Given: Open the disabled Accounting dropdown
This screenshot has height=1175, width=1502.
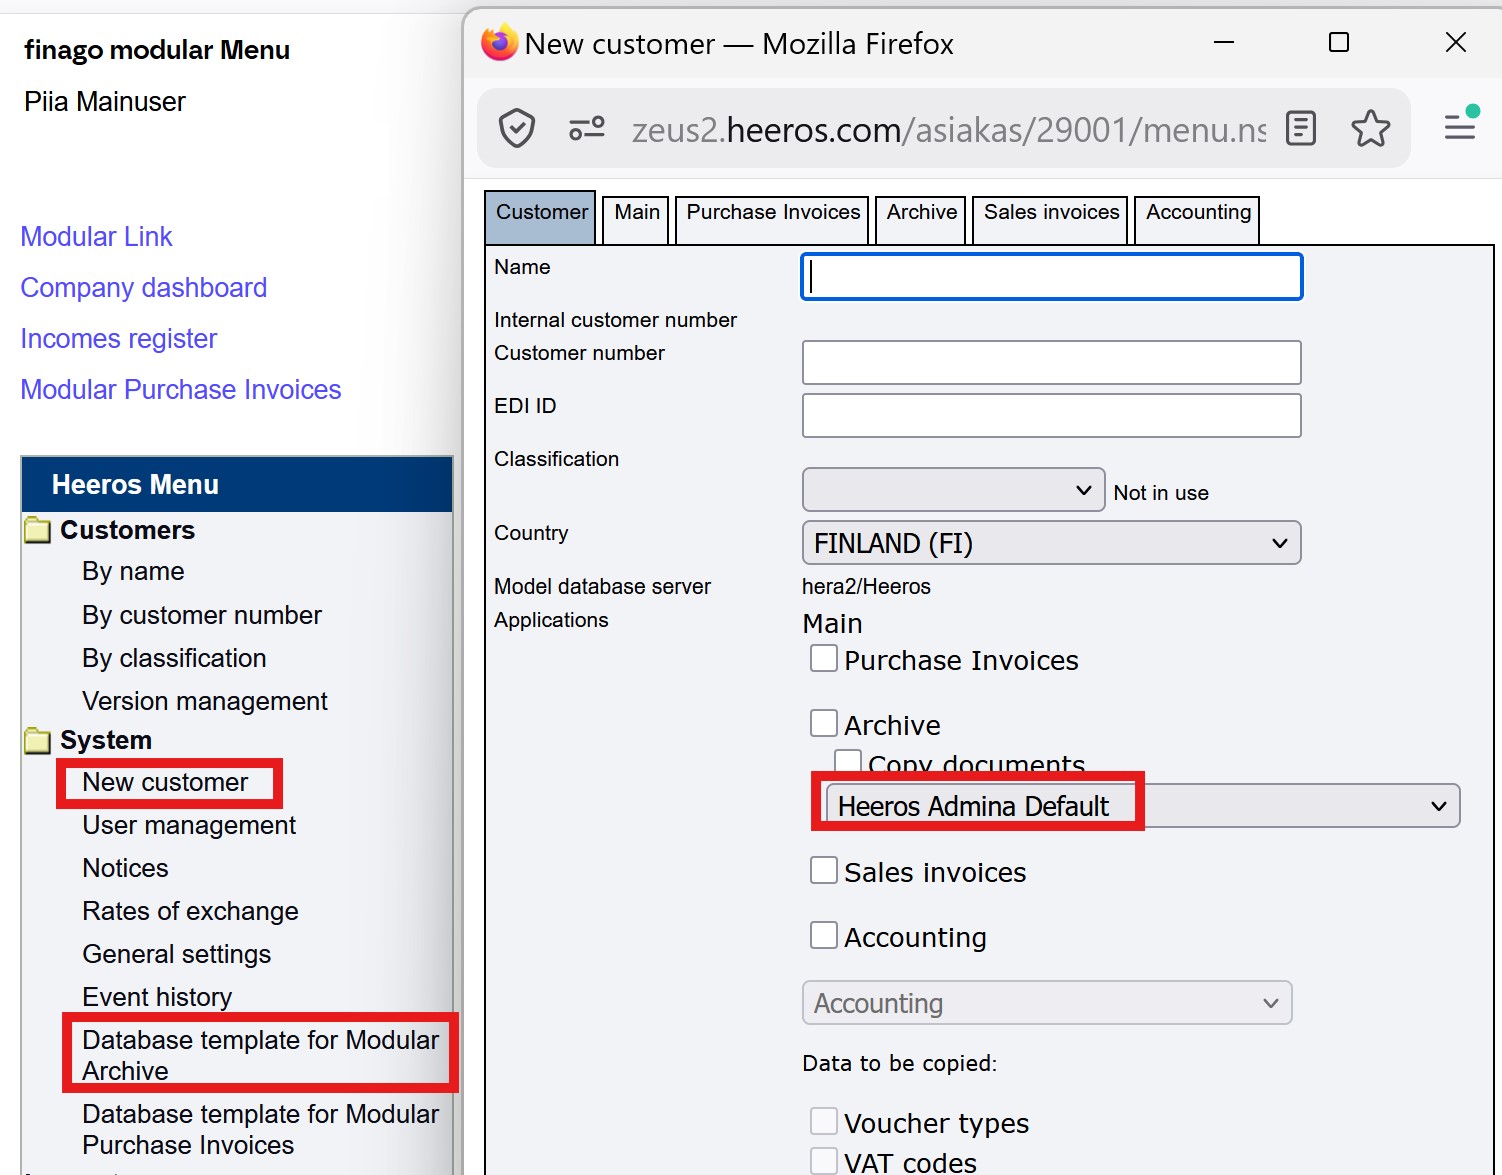Looking at the screenshot, I should [1047, 1003].
